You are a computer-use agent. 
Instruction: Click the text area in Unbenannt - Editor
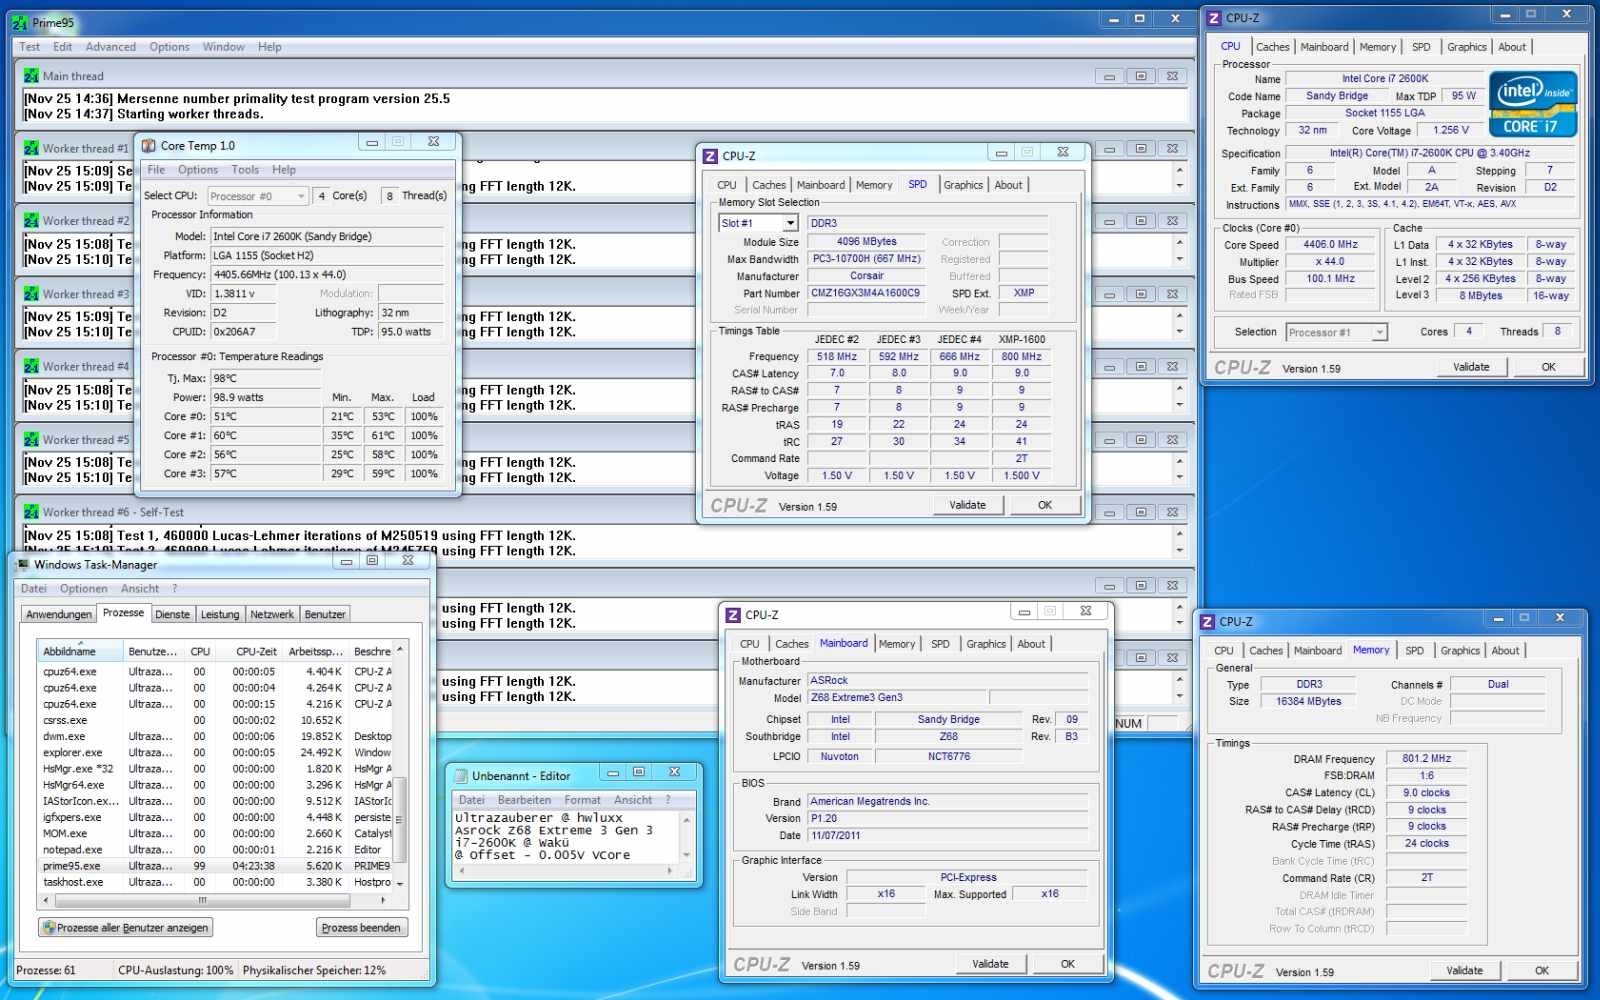pyautogui.click(x=566, y=837)
